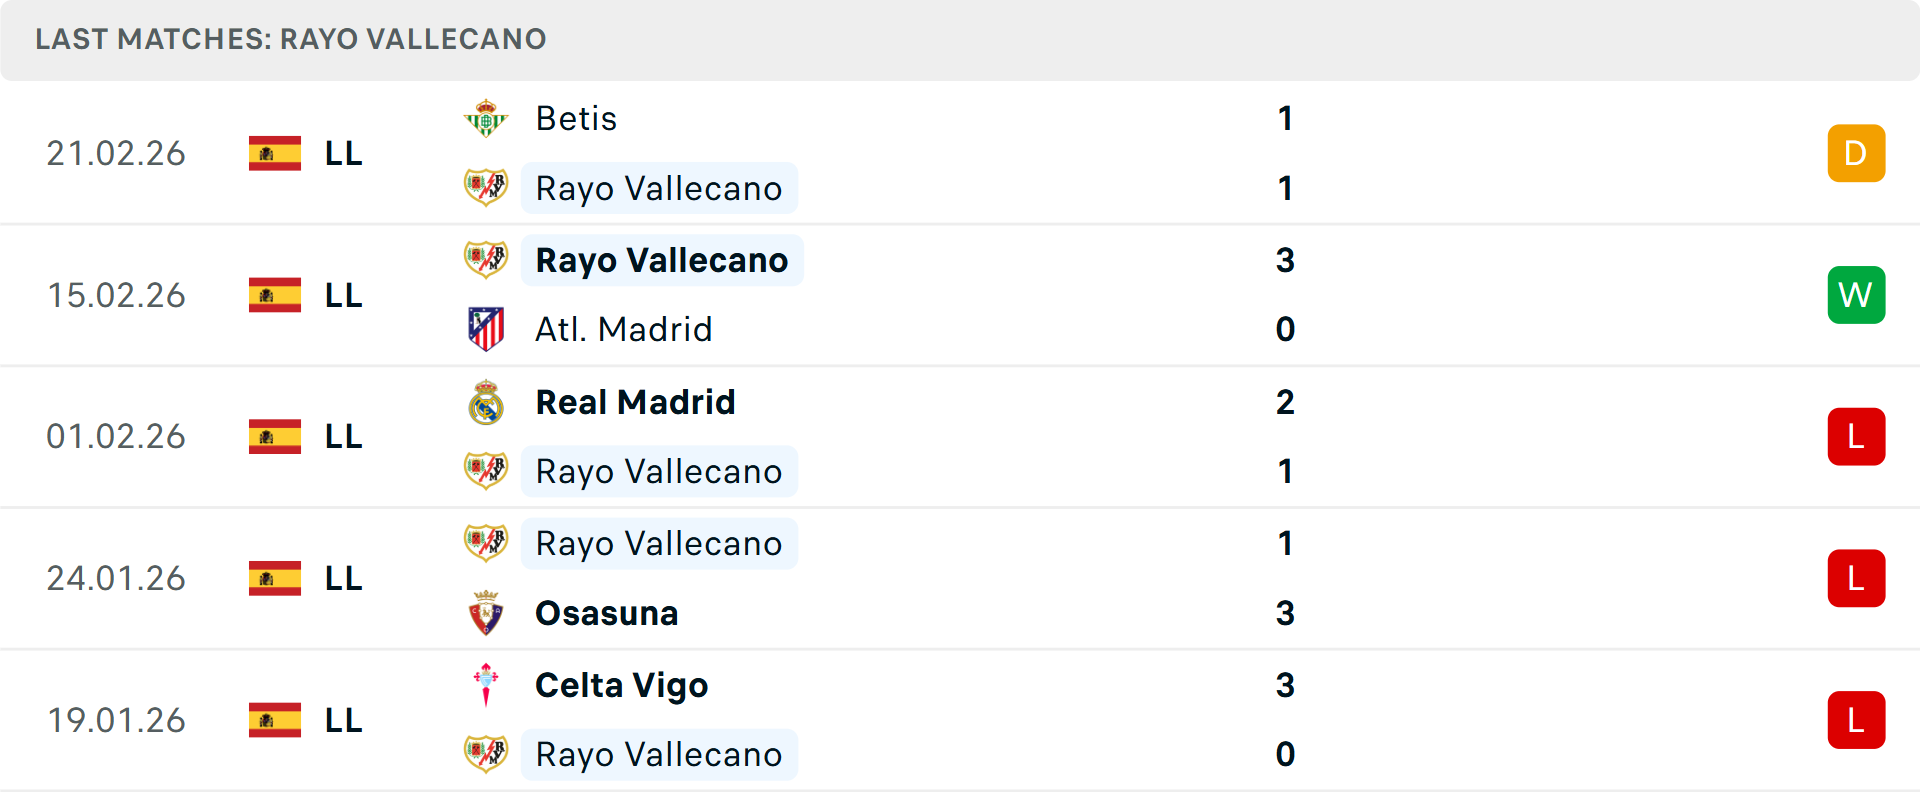This screenshot has height=792, width=1920.
Task: Open the Rayo Vallecano team link beneath Betis
Action: [659, 187]
